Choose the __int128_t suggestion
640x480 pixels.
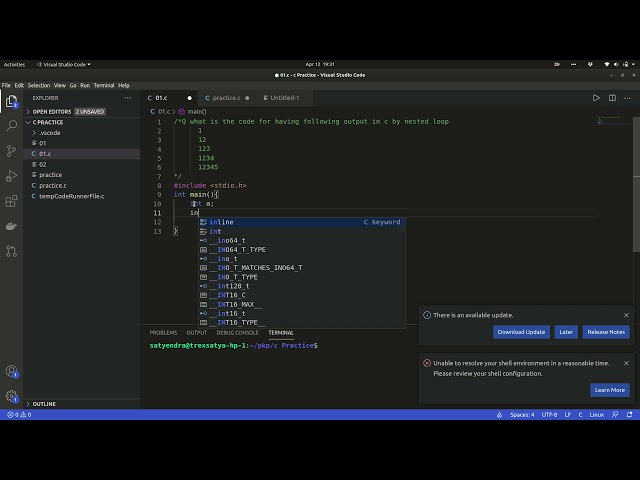tap(302, 286)
